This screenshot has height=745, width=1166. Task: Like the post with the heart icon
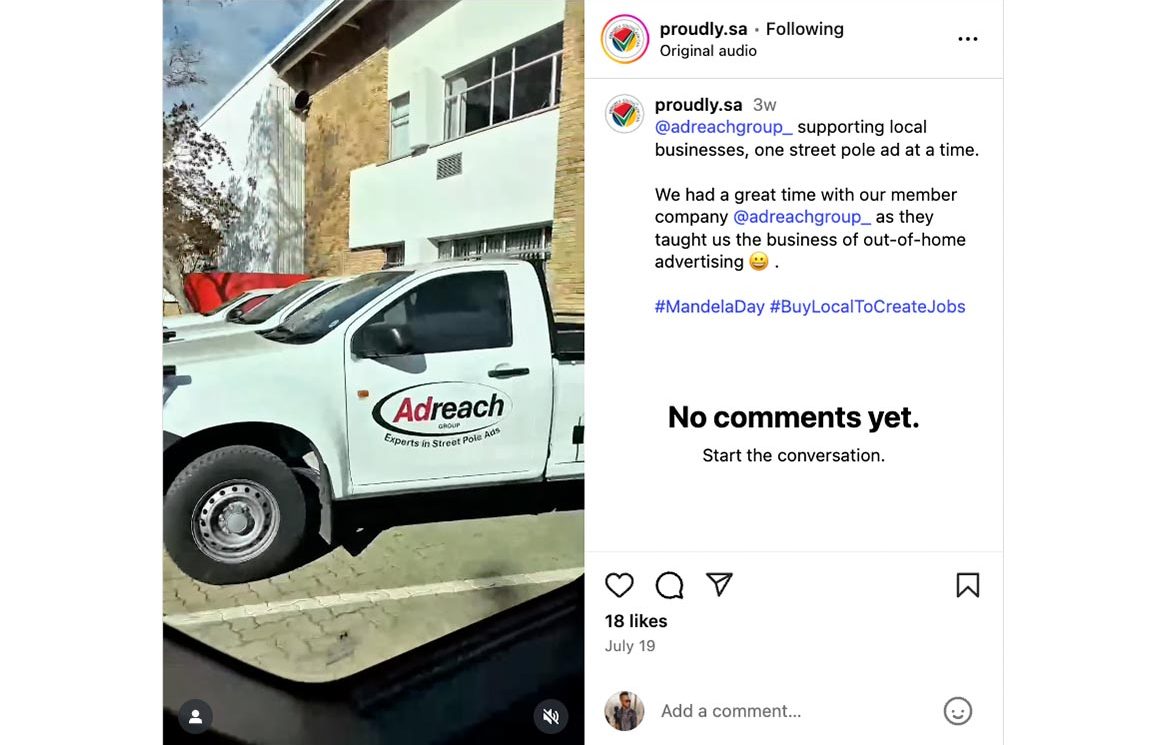click(x=619, y=585)
